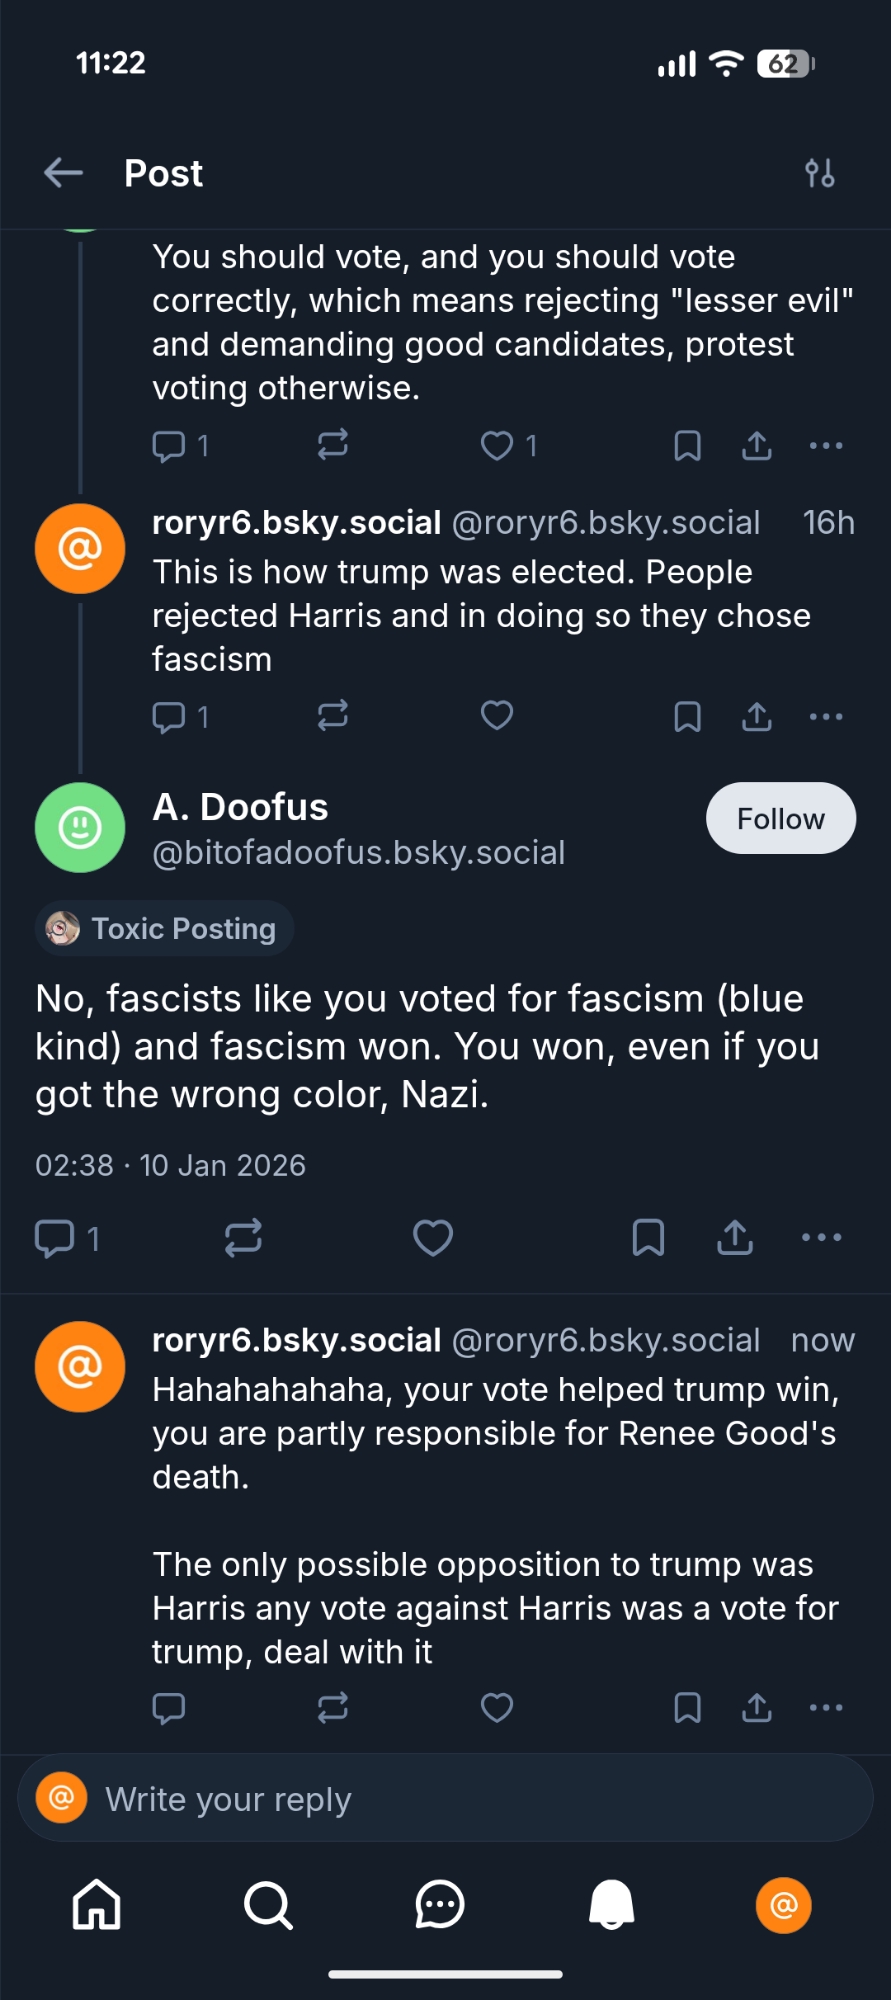The width and height of the screenshot is (891, 2000).
Task: Follow A. Doofus
Action: pyautogui.click(x=780, y=819)
